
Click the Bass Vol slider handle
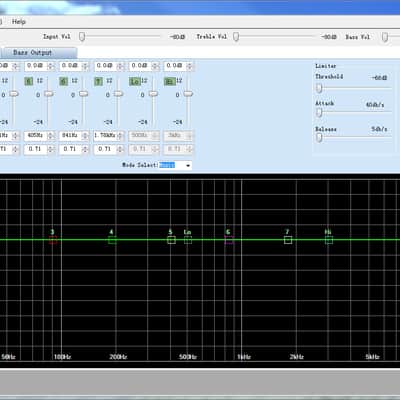[x=385, y=37]
